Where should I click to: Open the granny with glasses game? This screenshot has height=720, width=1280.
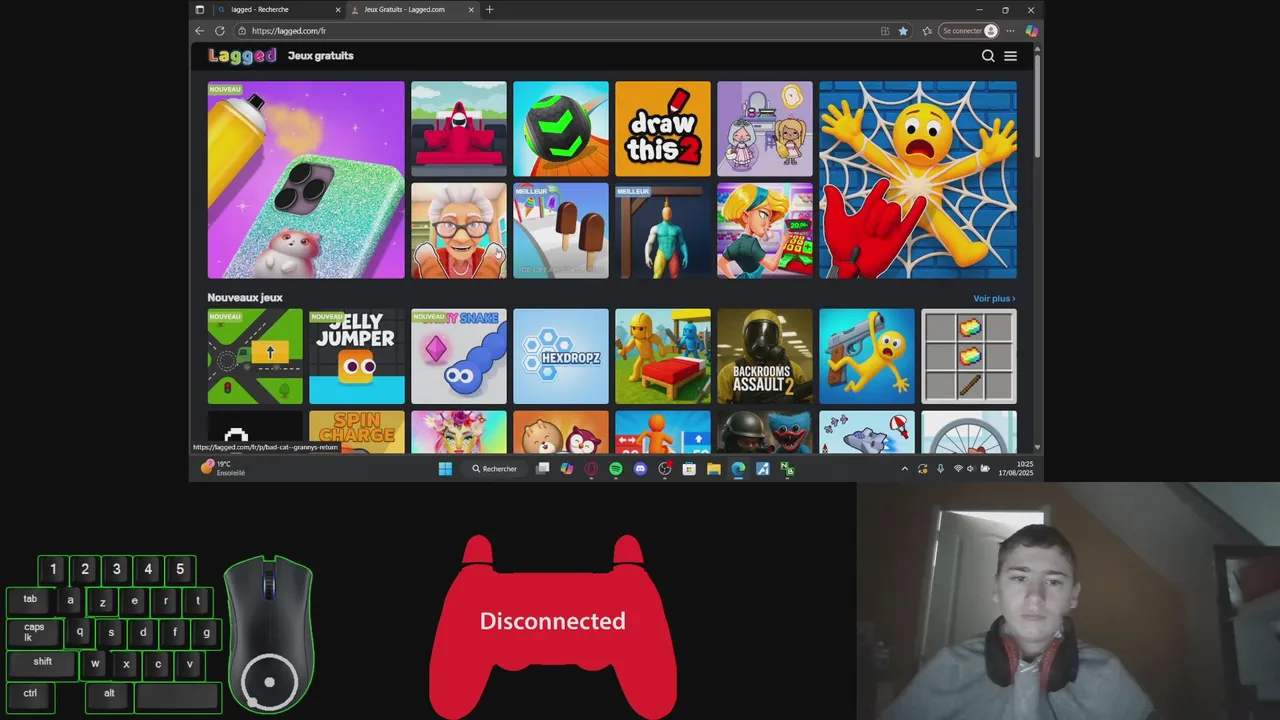[x=459, y=231]
